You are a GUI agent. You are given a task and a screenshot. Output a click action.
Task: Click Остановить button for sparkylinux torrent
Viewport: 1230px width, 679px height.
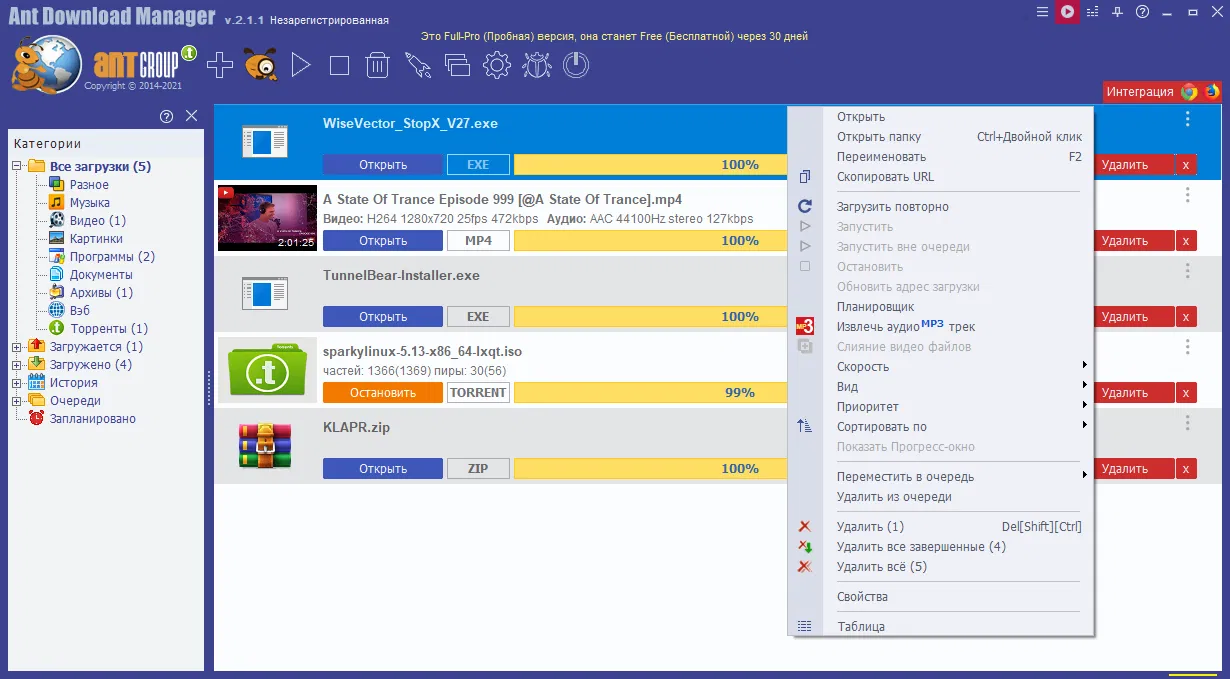point(383,393)
